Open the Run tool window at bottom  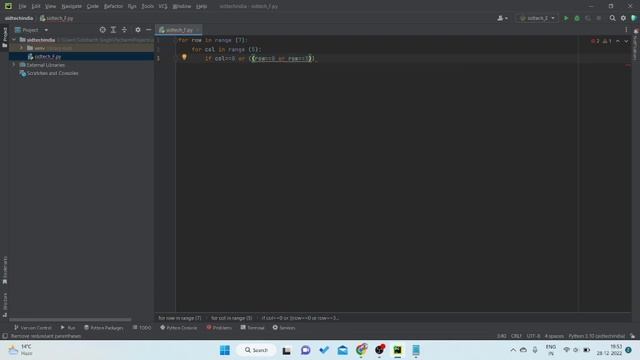coord(68,327)
